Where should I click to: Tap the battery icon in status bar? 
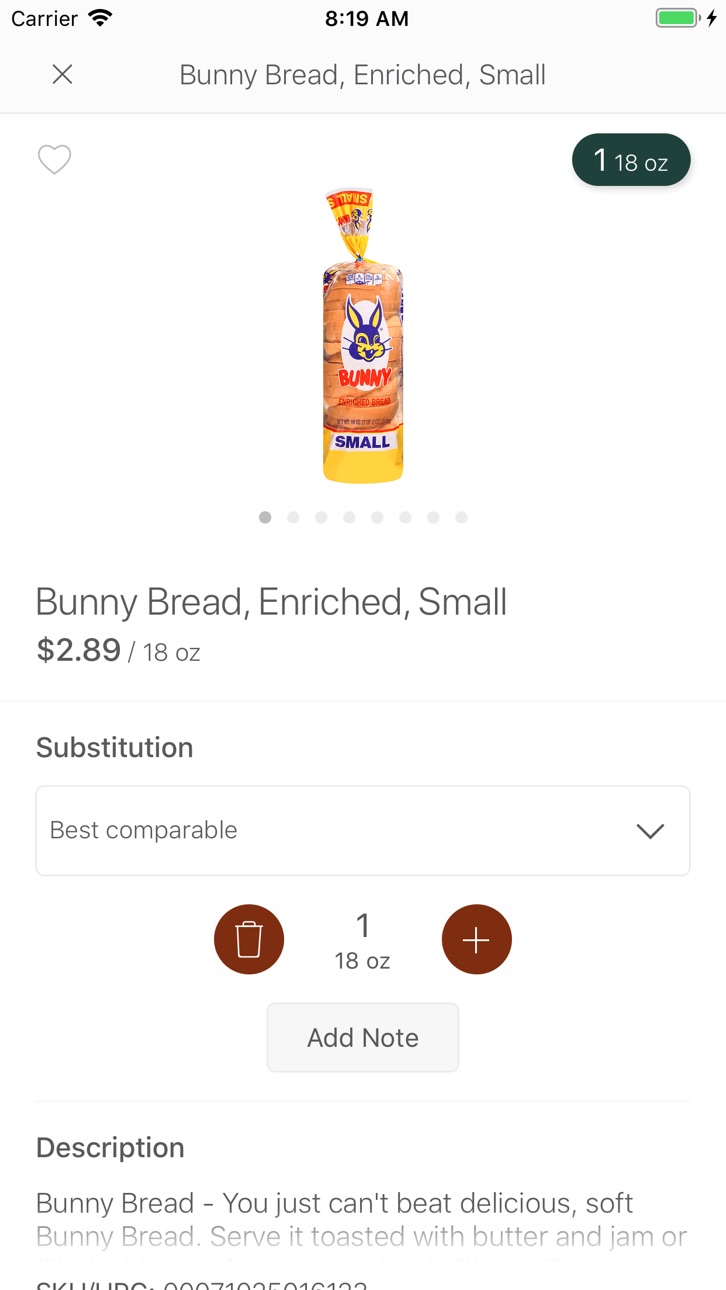pos(678,18)
